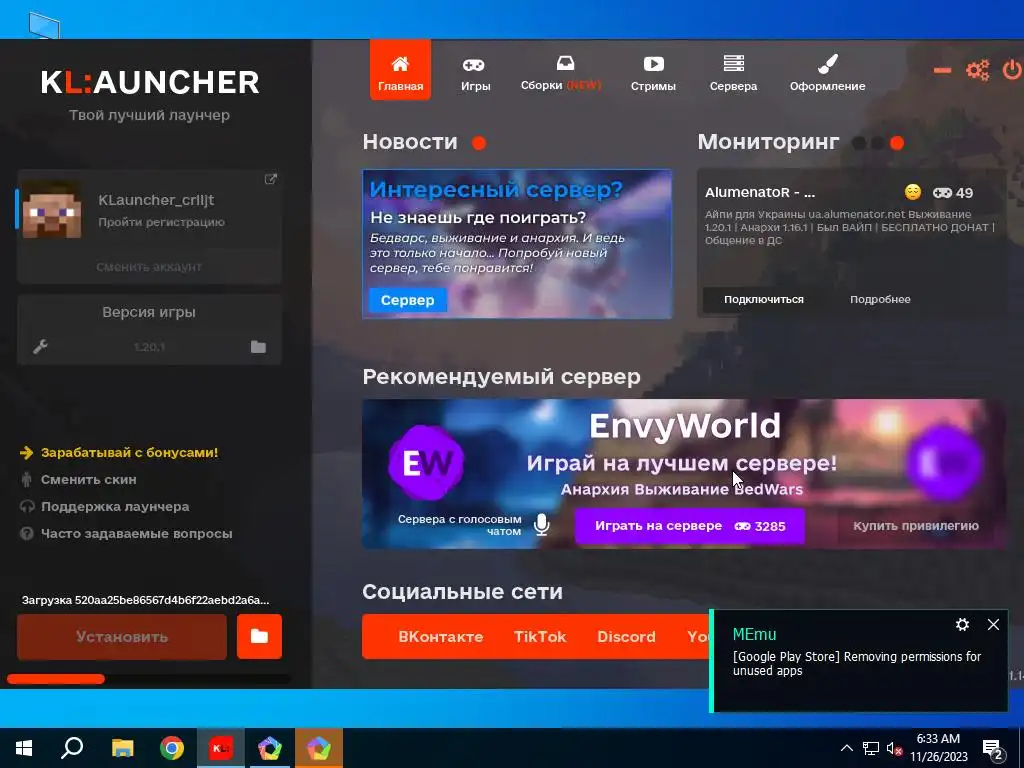Click the purple EW EnvyWorld logo
1024x768 pixels.
point(426,463)
